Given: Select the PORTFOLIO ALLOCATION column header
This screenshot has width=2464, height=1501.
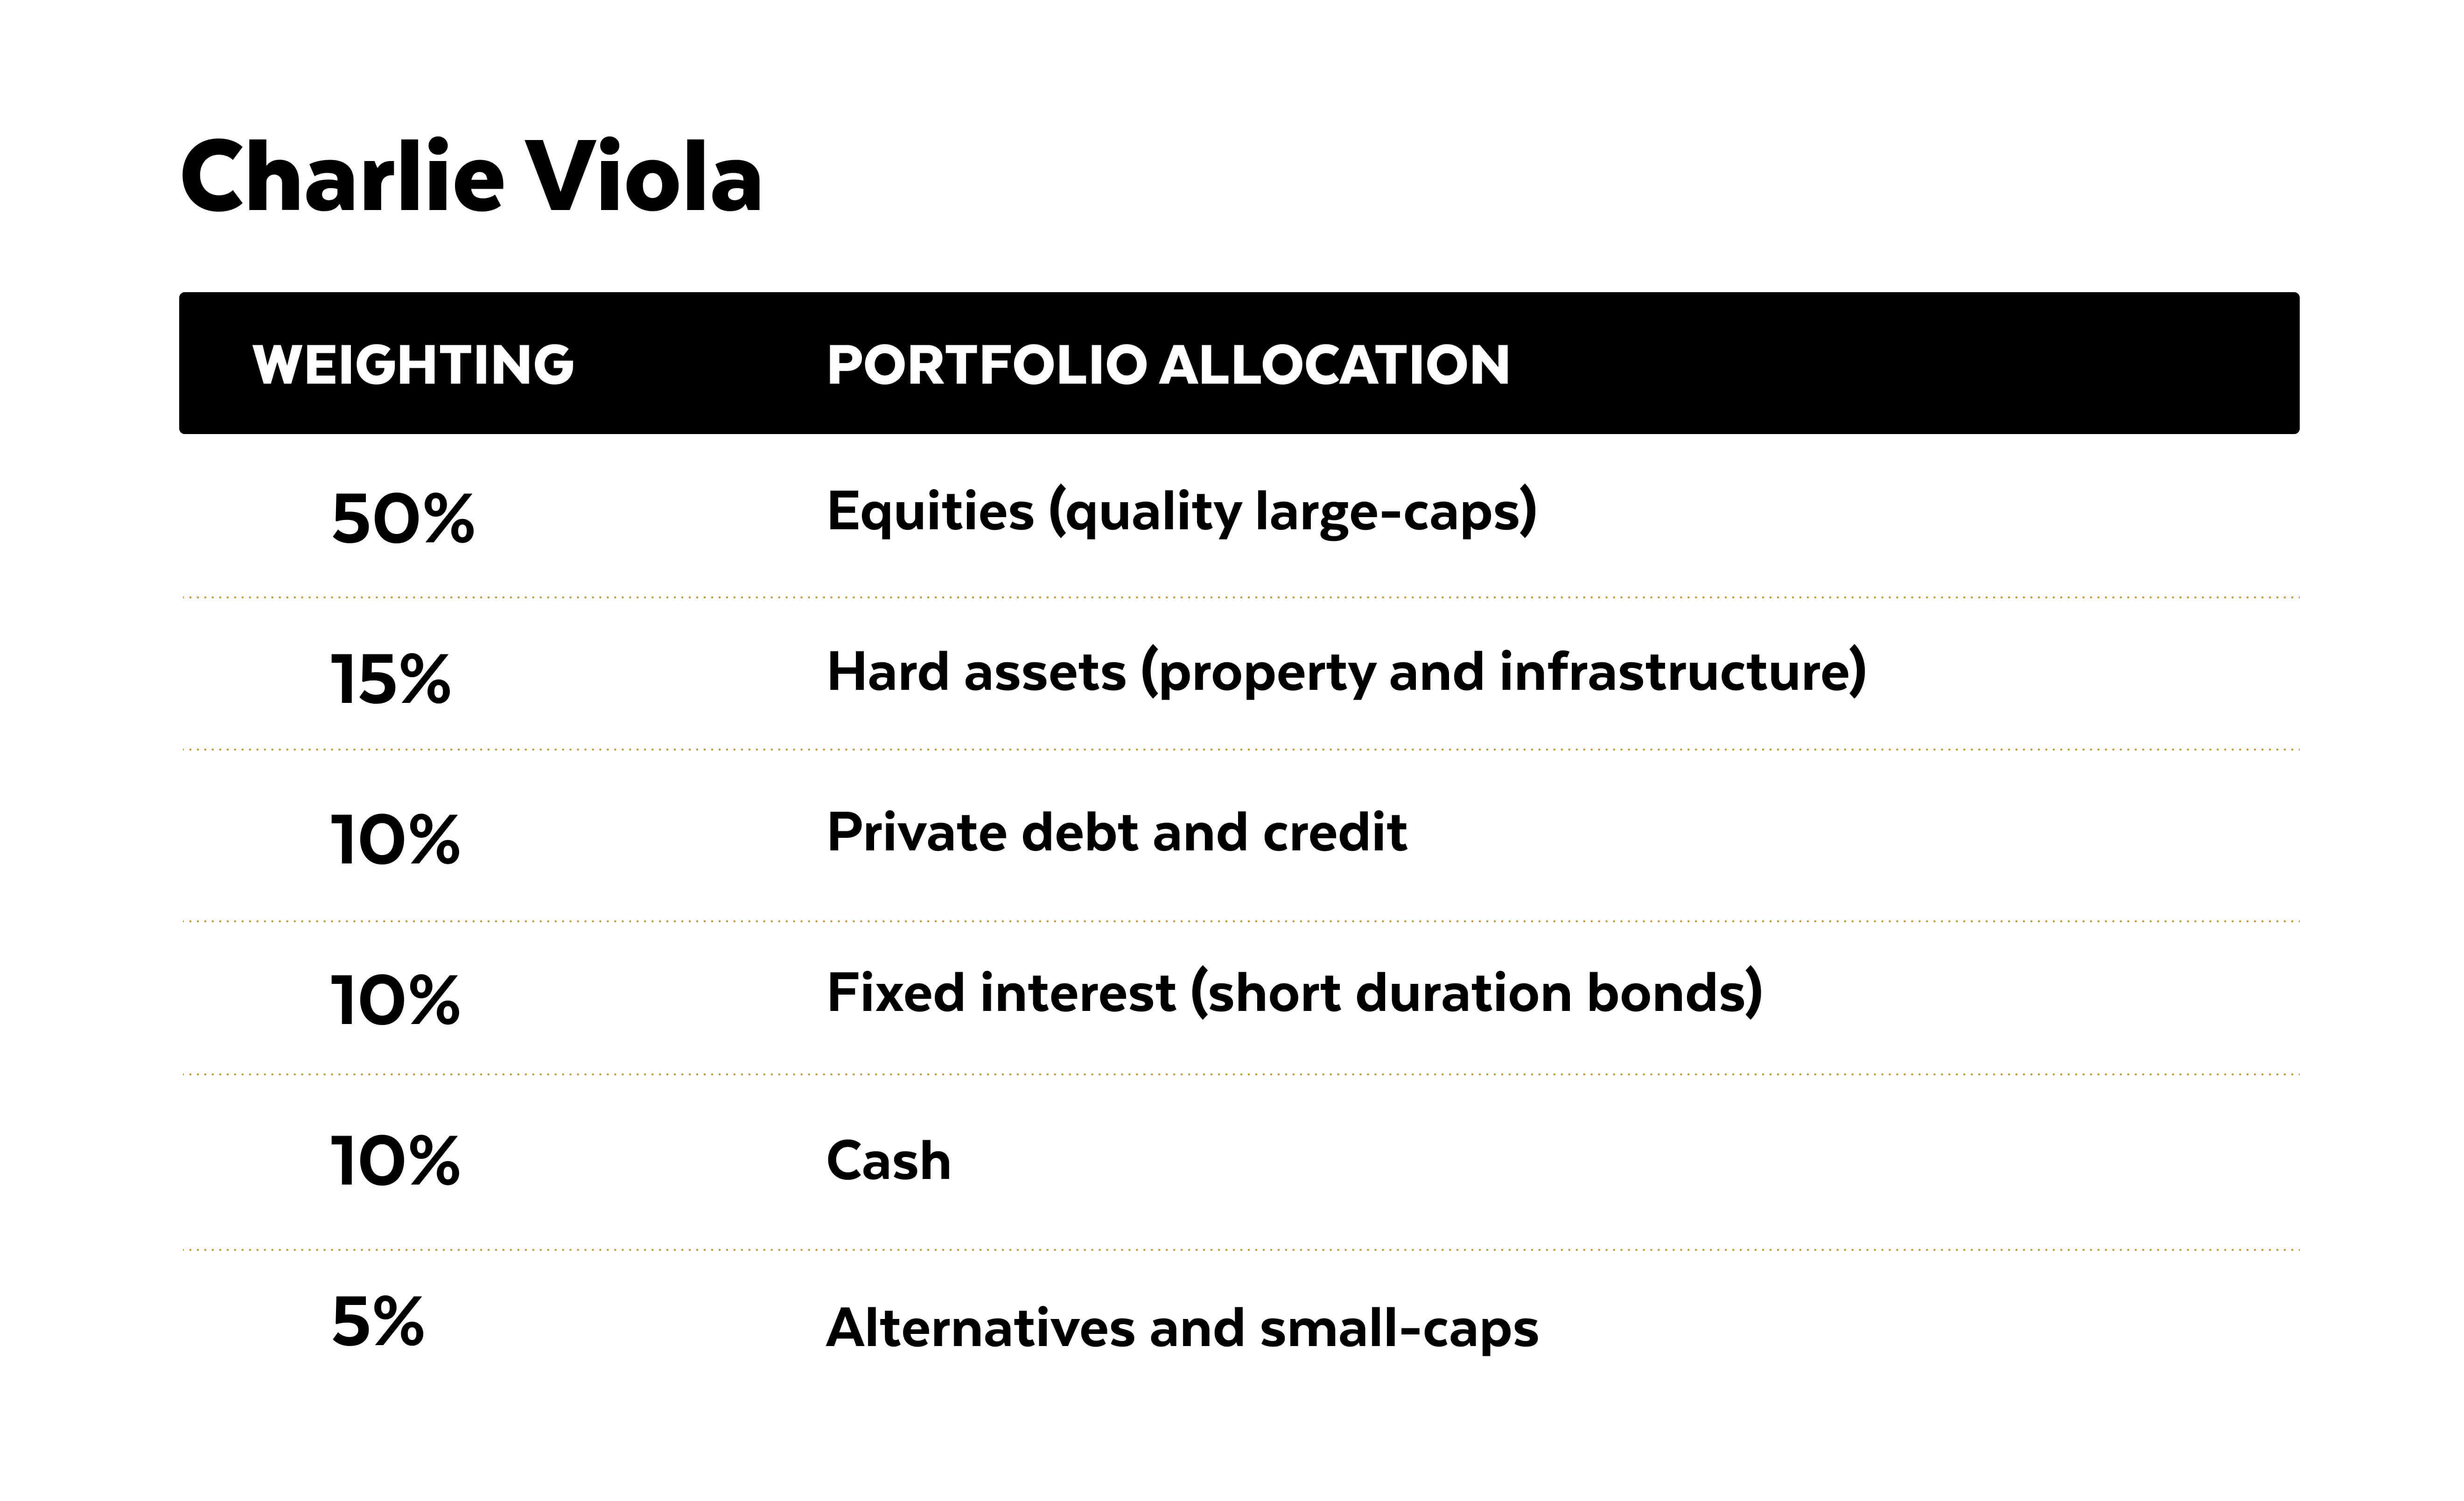Looking at the screenshot, I should [1168, 364].
